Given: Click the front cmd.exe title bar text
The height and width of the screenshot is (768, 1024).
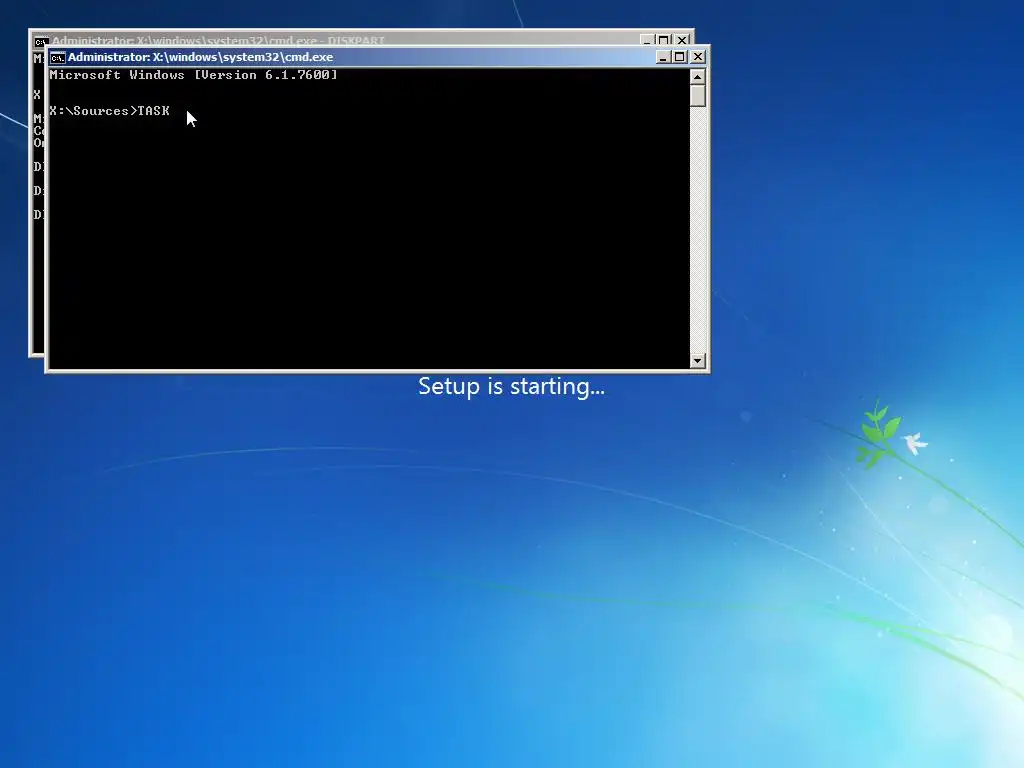Looking at the screenshot, I should (200, 57).
